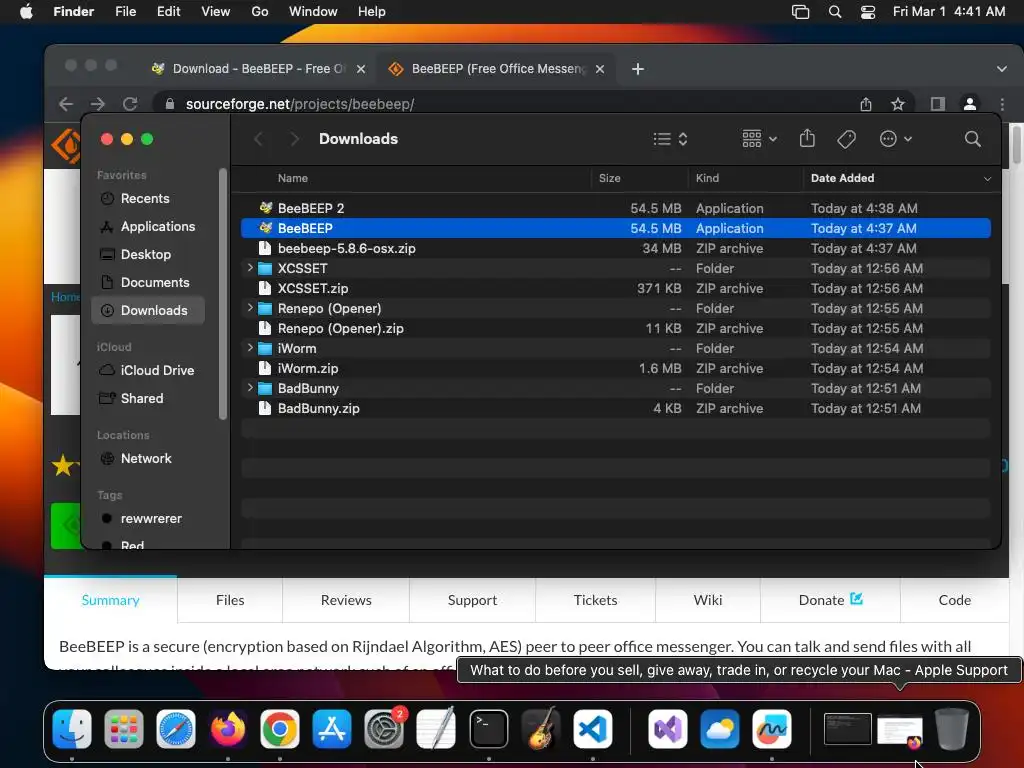The image size is (1024, 768).
Task: Select beebeep-5.8.6-osx.zip file
Action: point(616,248)
